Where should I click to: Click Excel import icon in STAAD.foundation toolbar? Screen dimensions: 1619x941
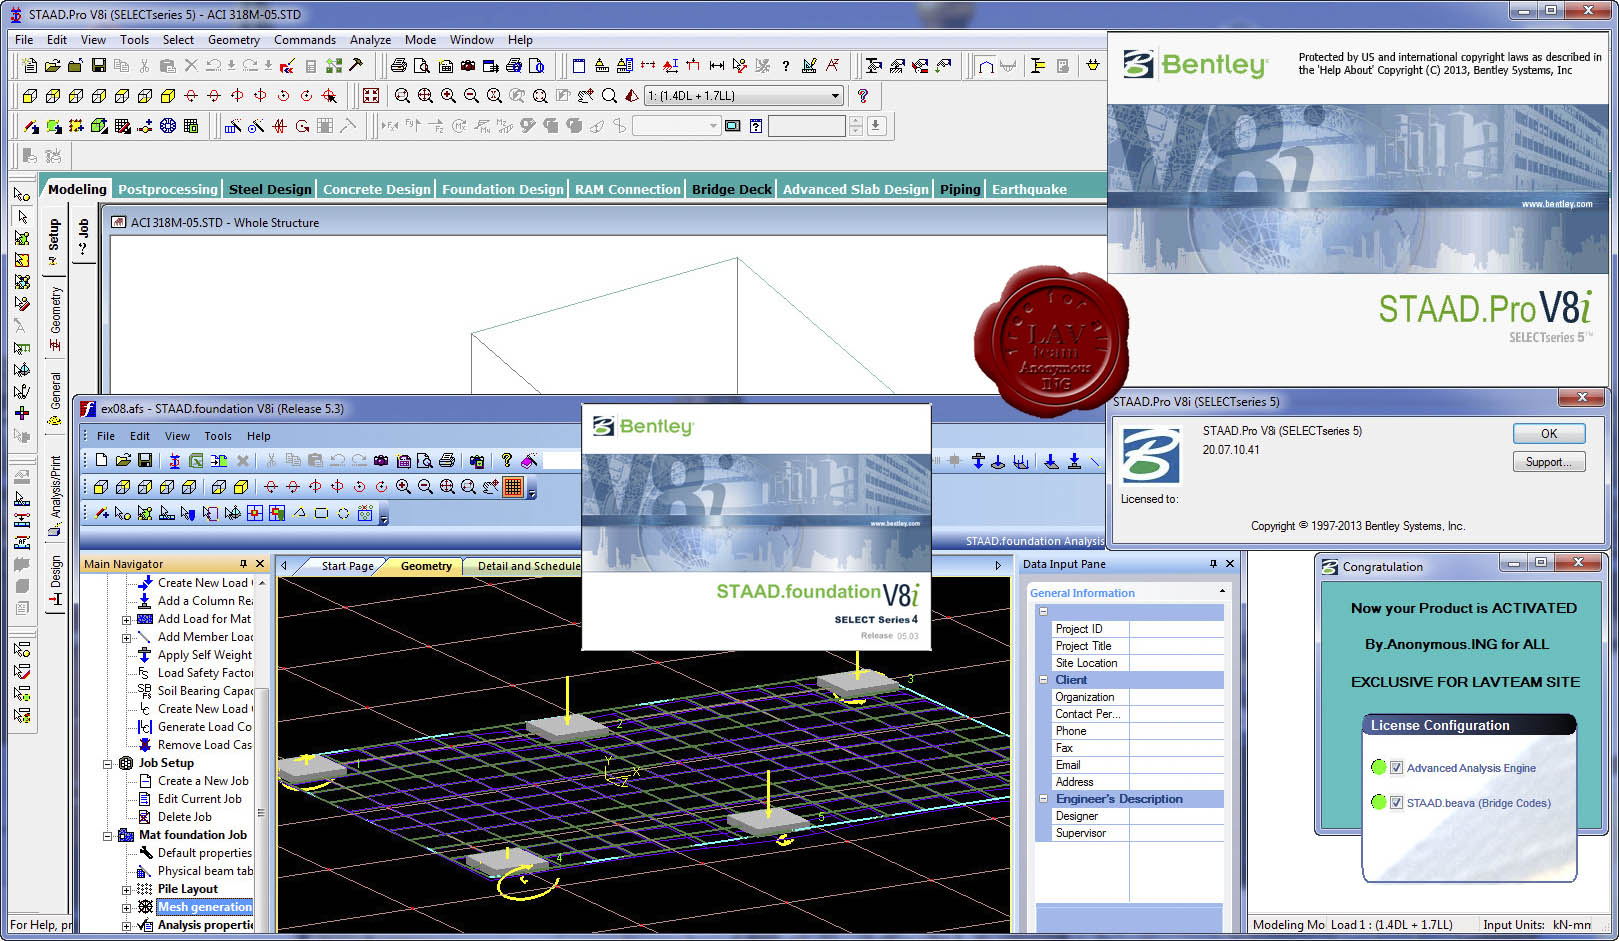(196, 460)
